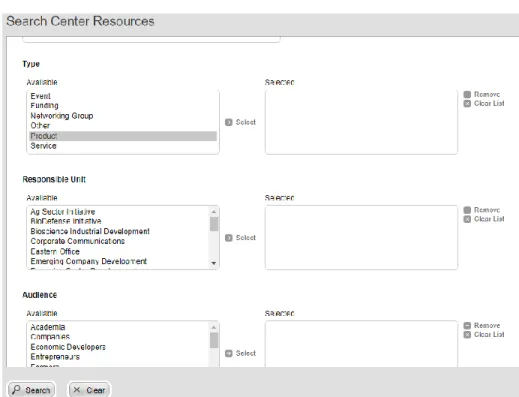The image size is (519, 397).
Task: Click the Select arrow icon for Audience
Action: [x=229, y=353]
